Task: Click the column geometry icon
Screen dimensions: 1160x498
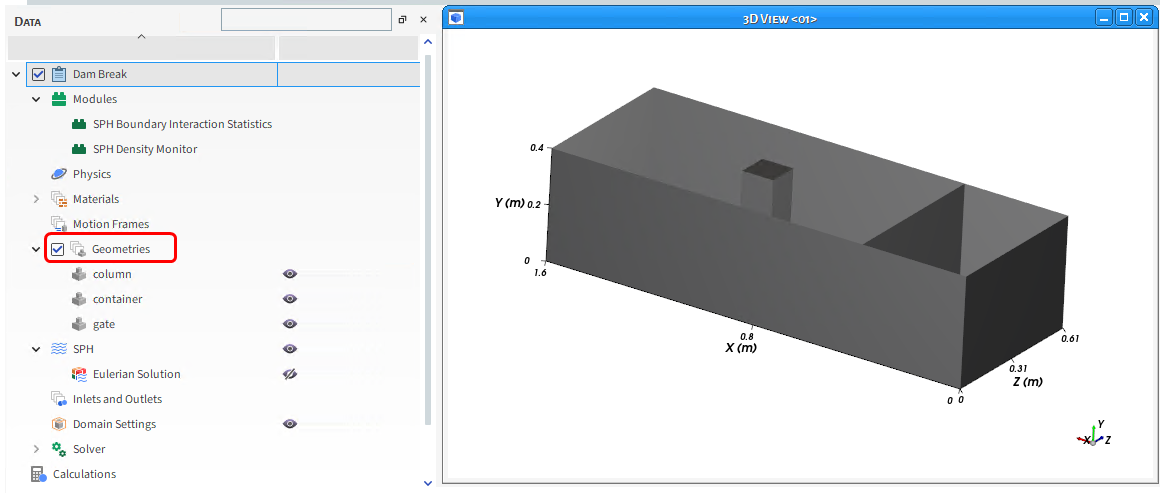Action: point(79,275)
